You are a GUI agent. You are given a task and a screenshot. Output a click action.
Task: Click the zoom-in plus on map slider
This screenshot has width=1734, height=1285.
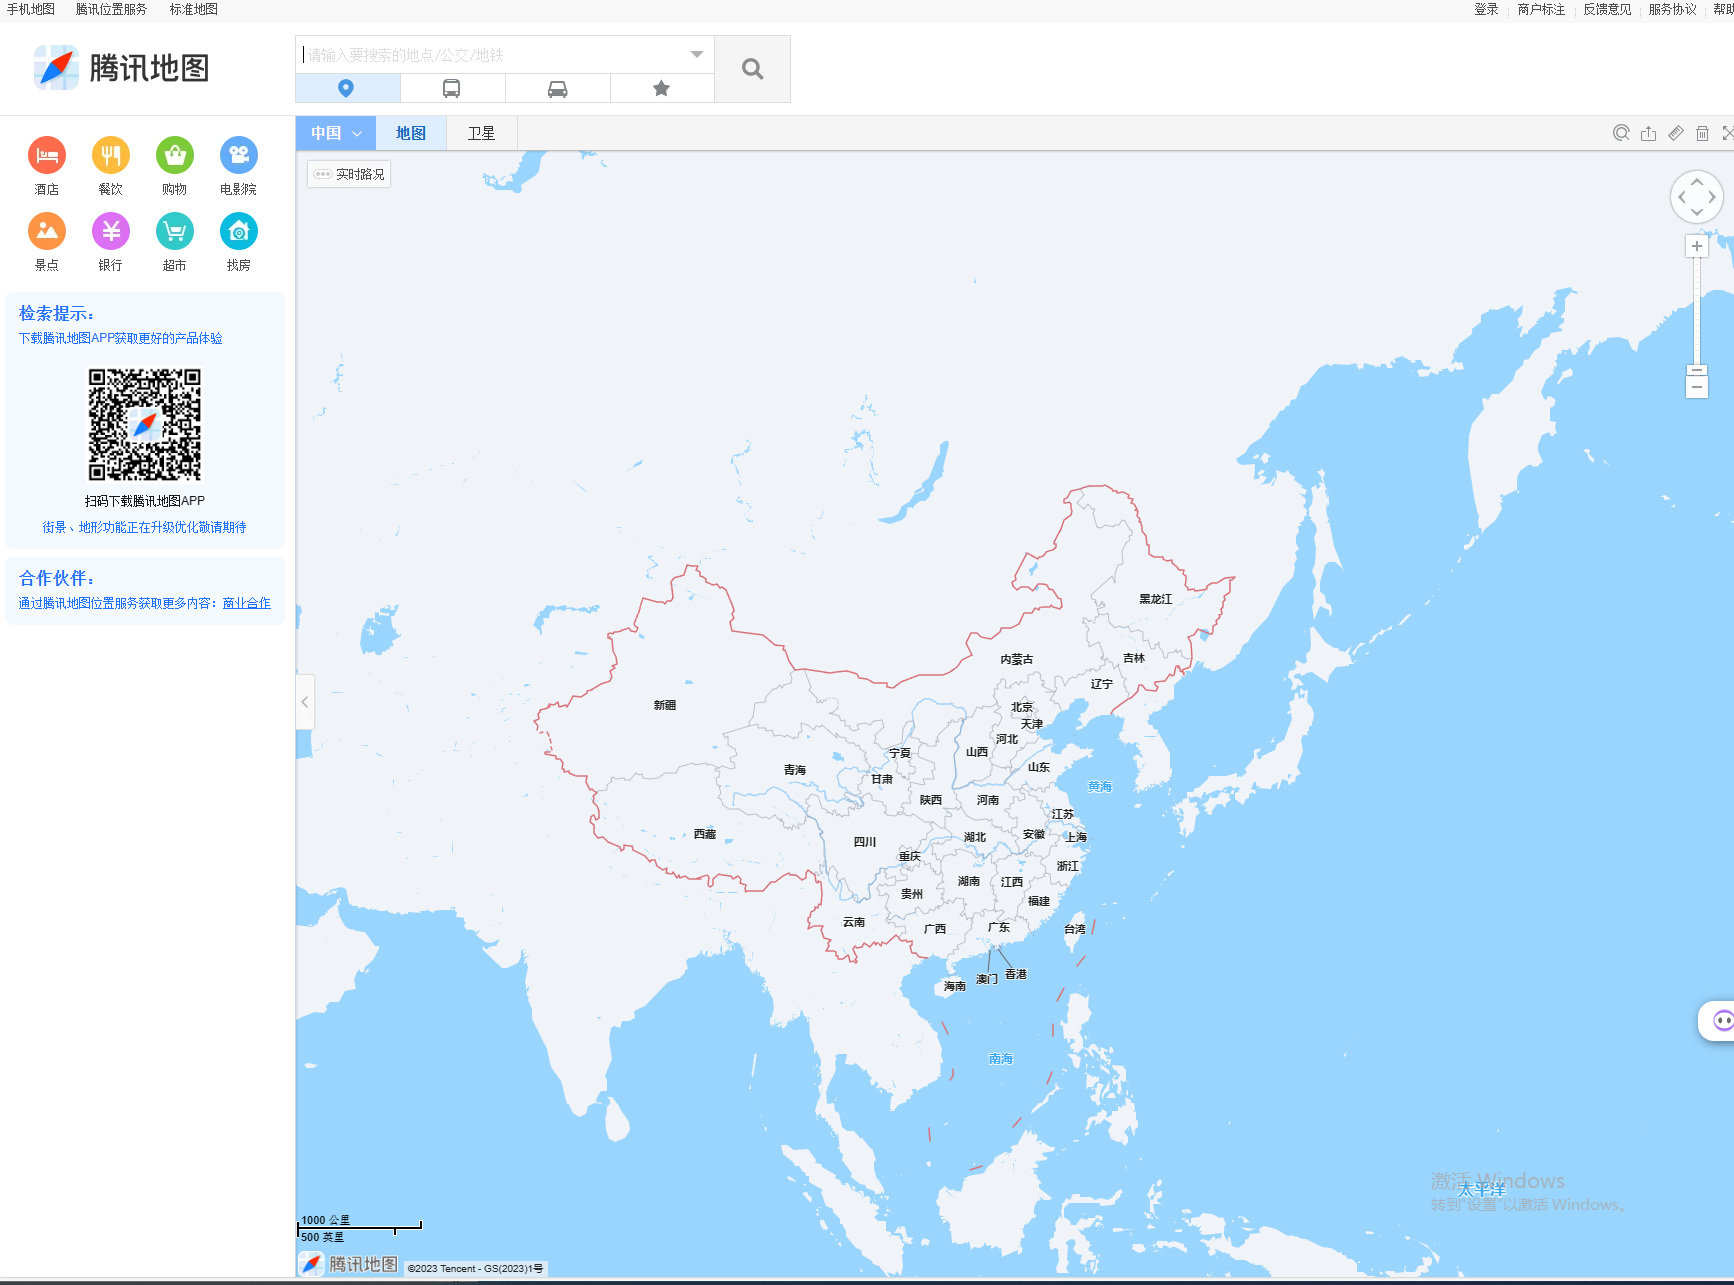tap(1697, 246)
